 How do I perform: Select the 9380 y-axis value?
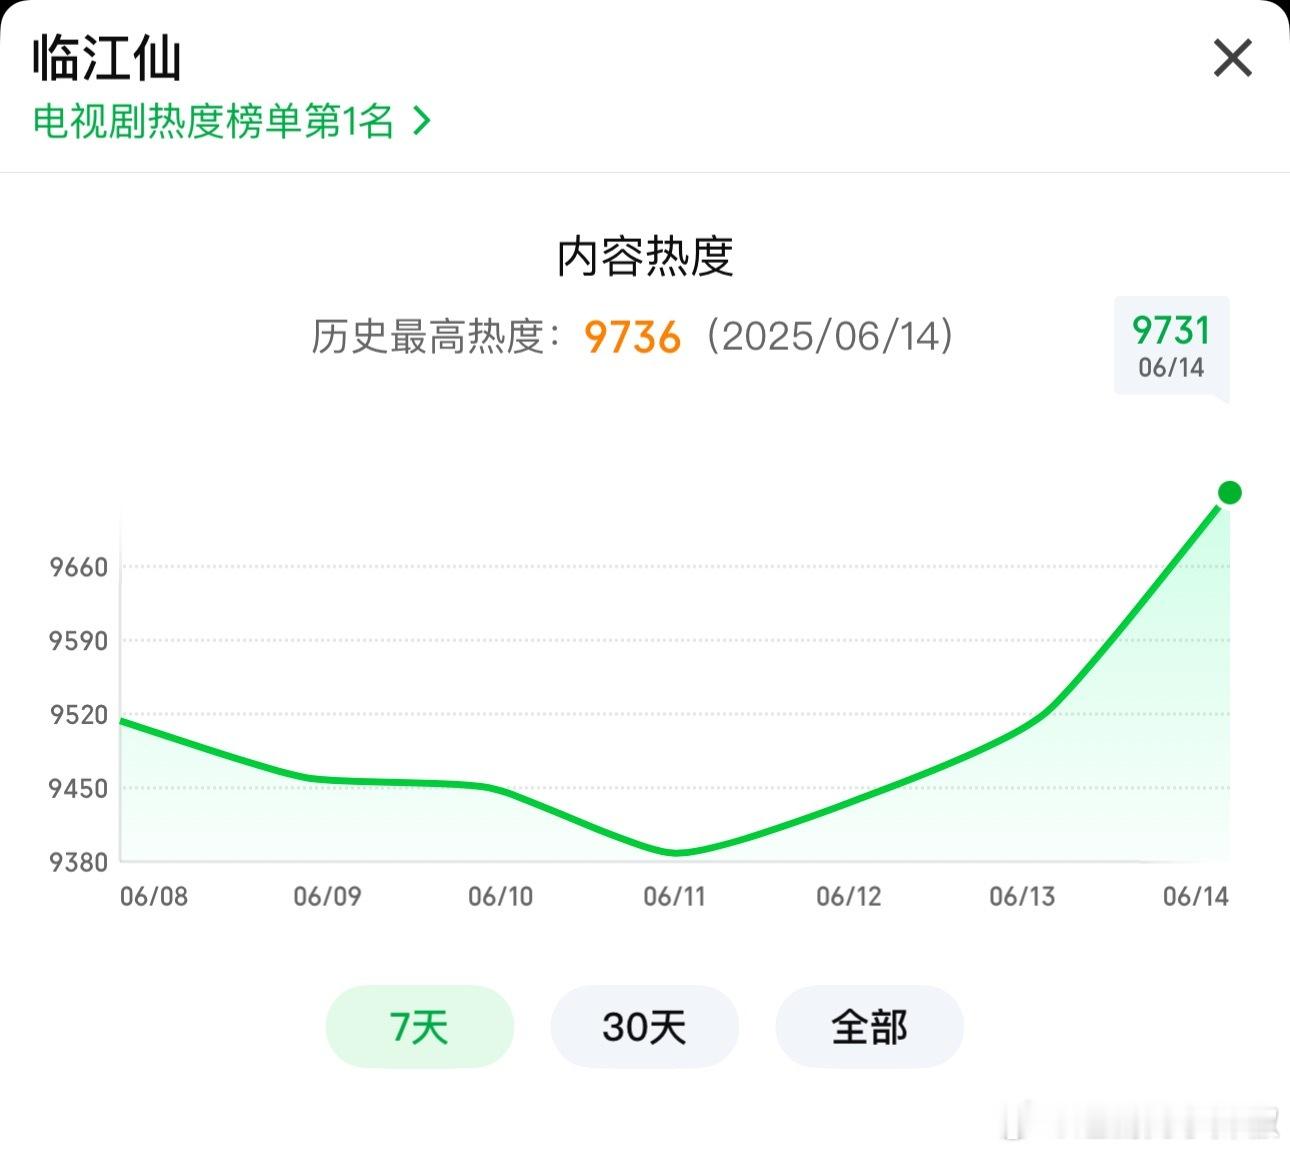click(x=78, y=862)
